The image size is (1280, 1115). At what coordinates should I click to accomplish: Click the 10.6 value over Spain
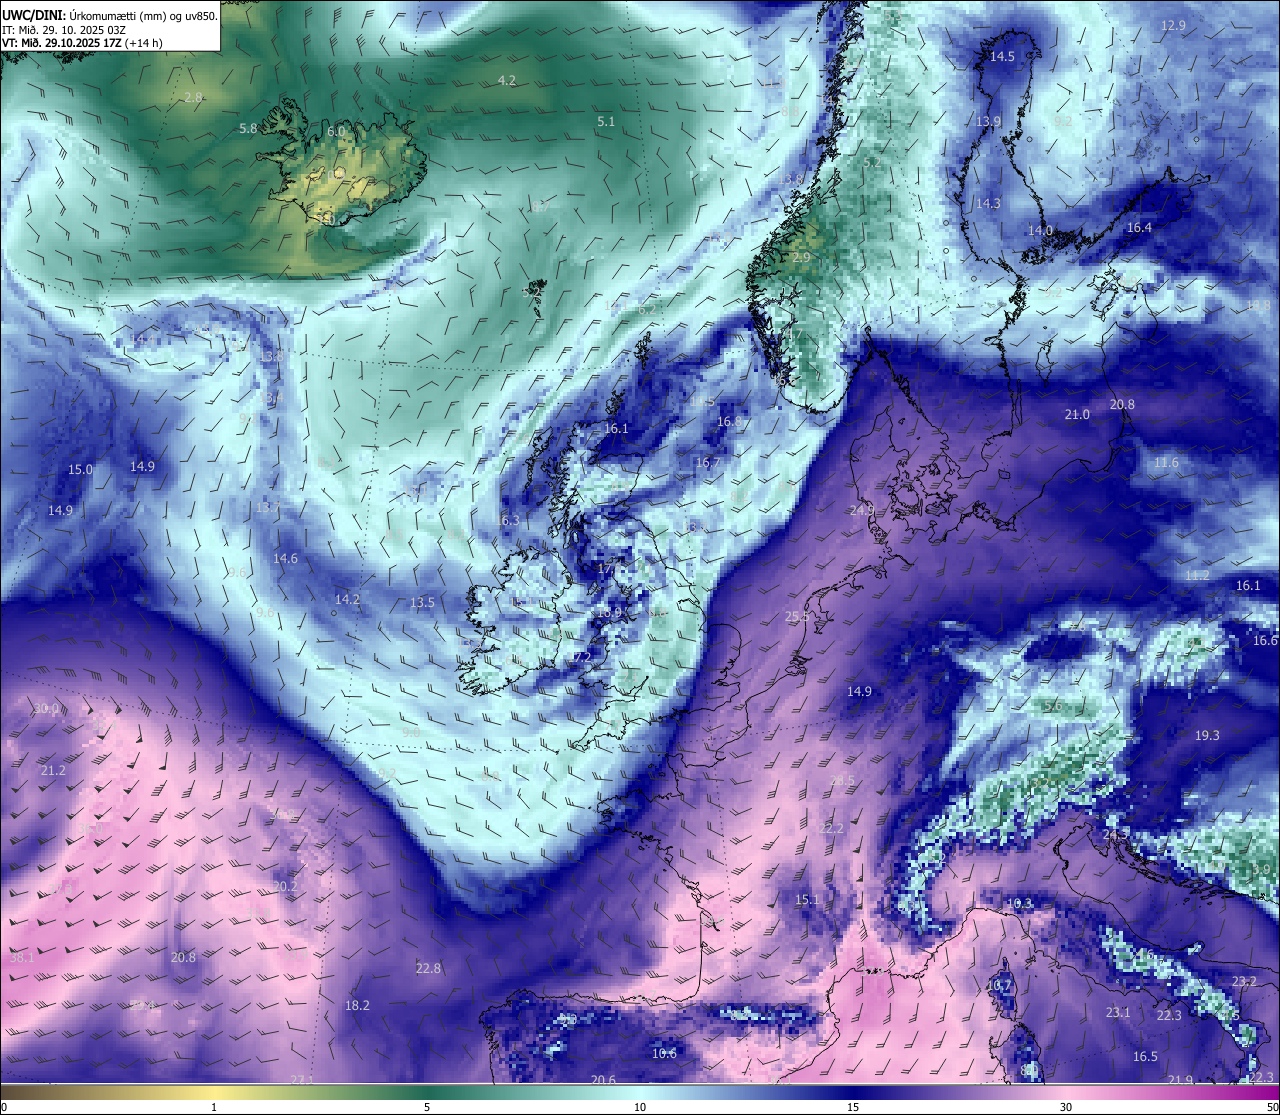664,1053
